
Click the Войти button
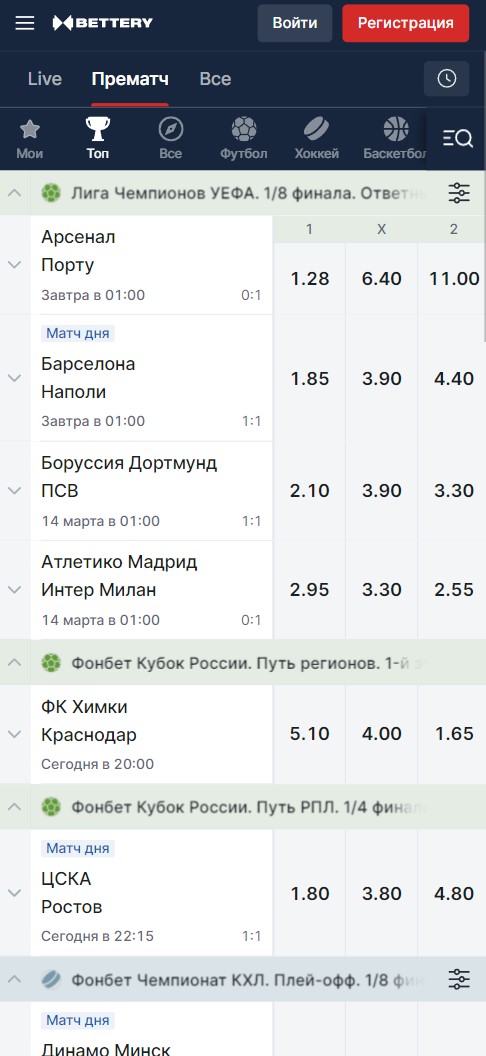[295, 23]
